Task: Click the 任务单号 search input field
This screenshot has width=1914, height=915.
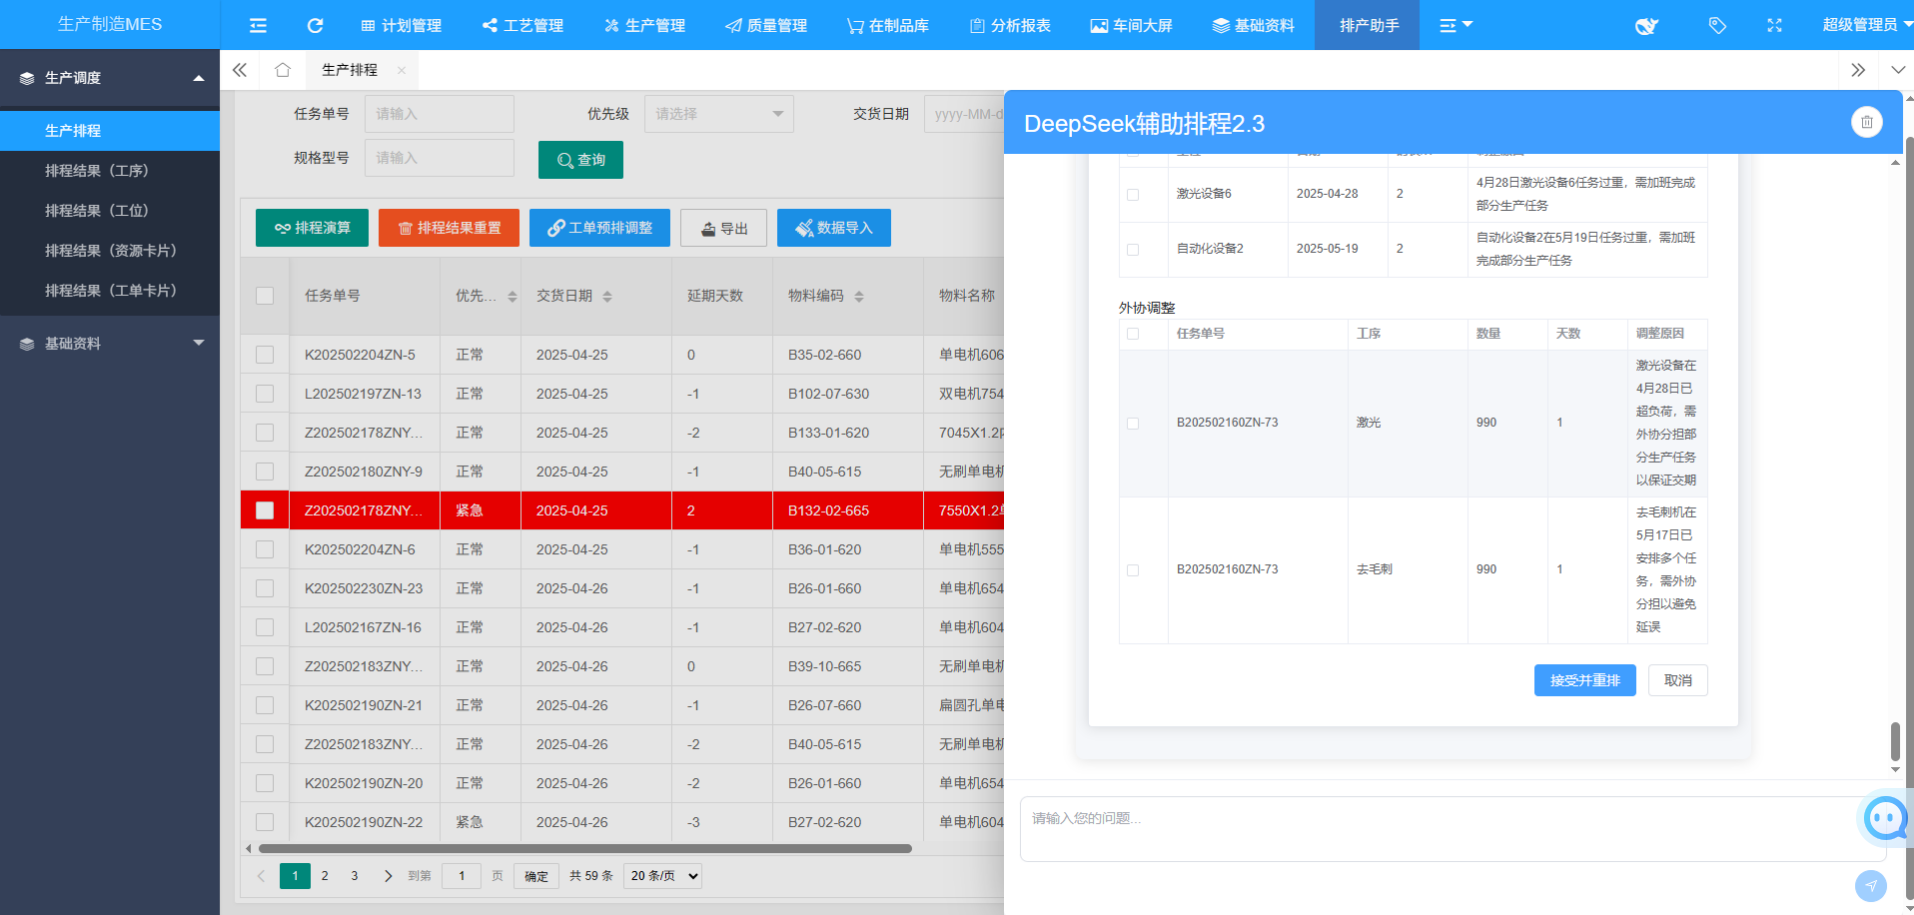Action: click(x=439, y=114)
